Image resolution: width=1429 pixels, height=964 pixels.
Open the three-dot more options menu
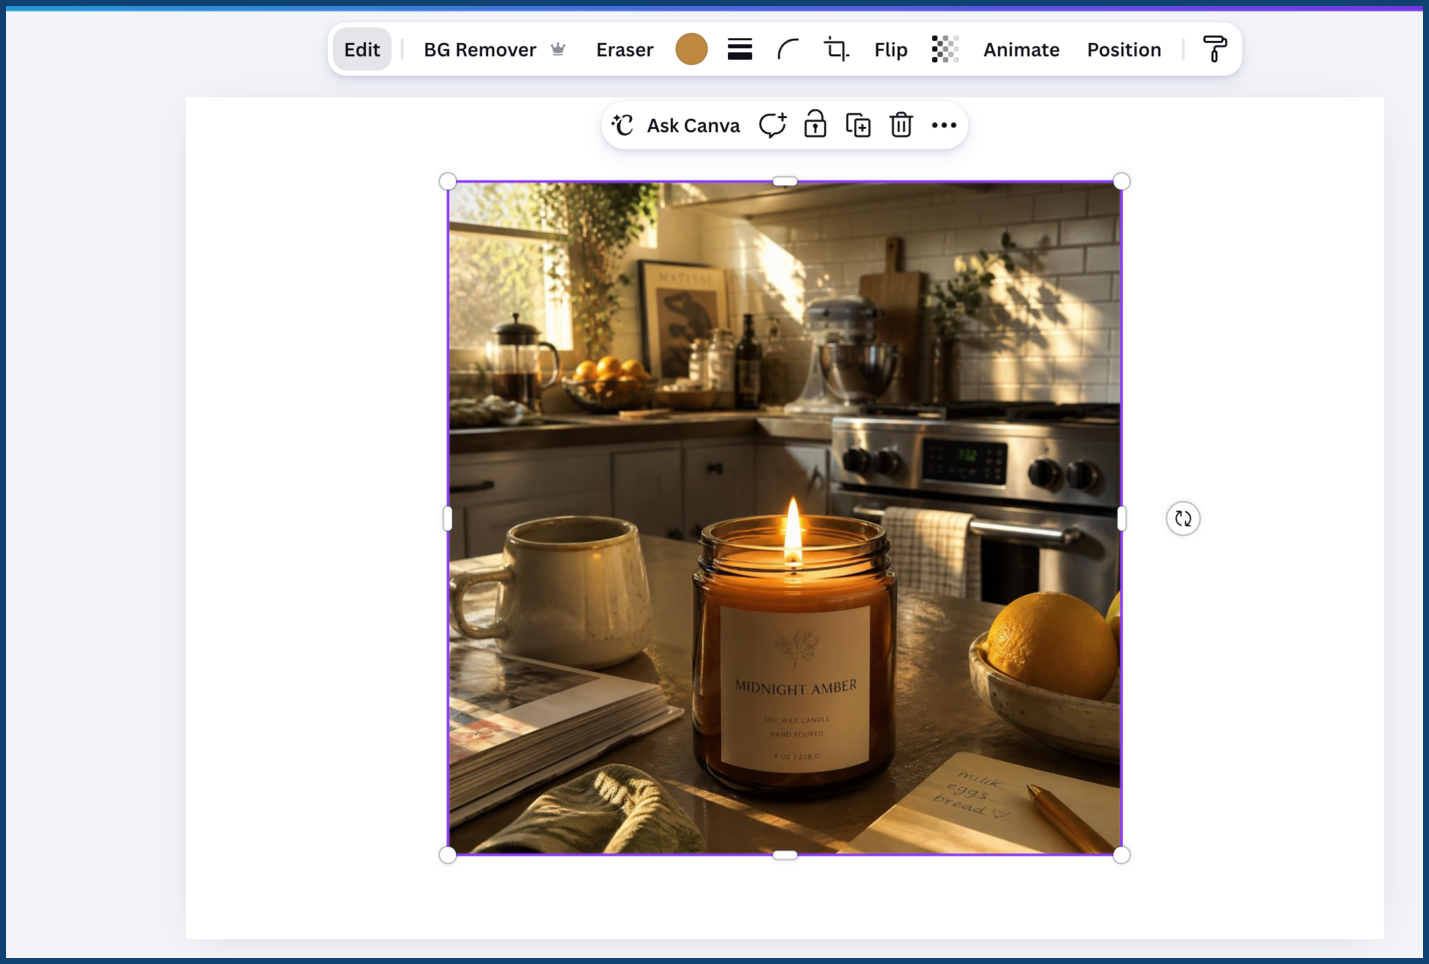pos(944,125)
